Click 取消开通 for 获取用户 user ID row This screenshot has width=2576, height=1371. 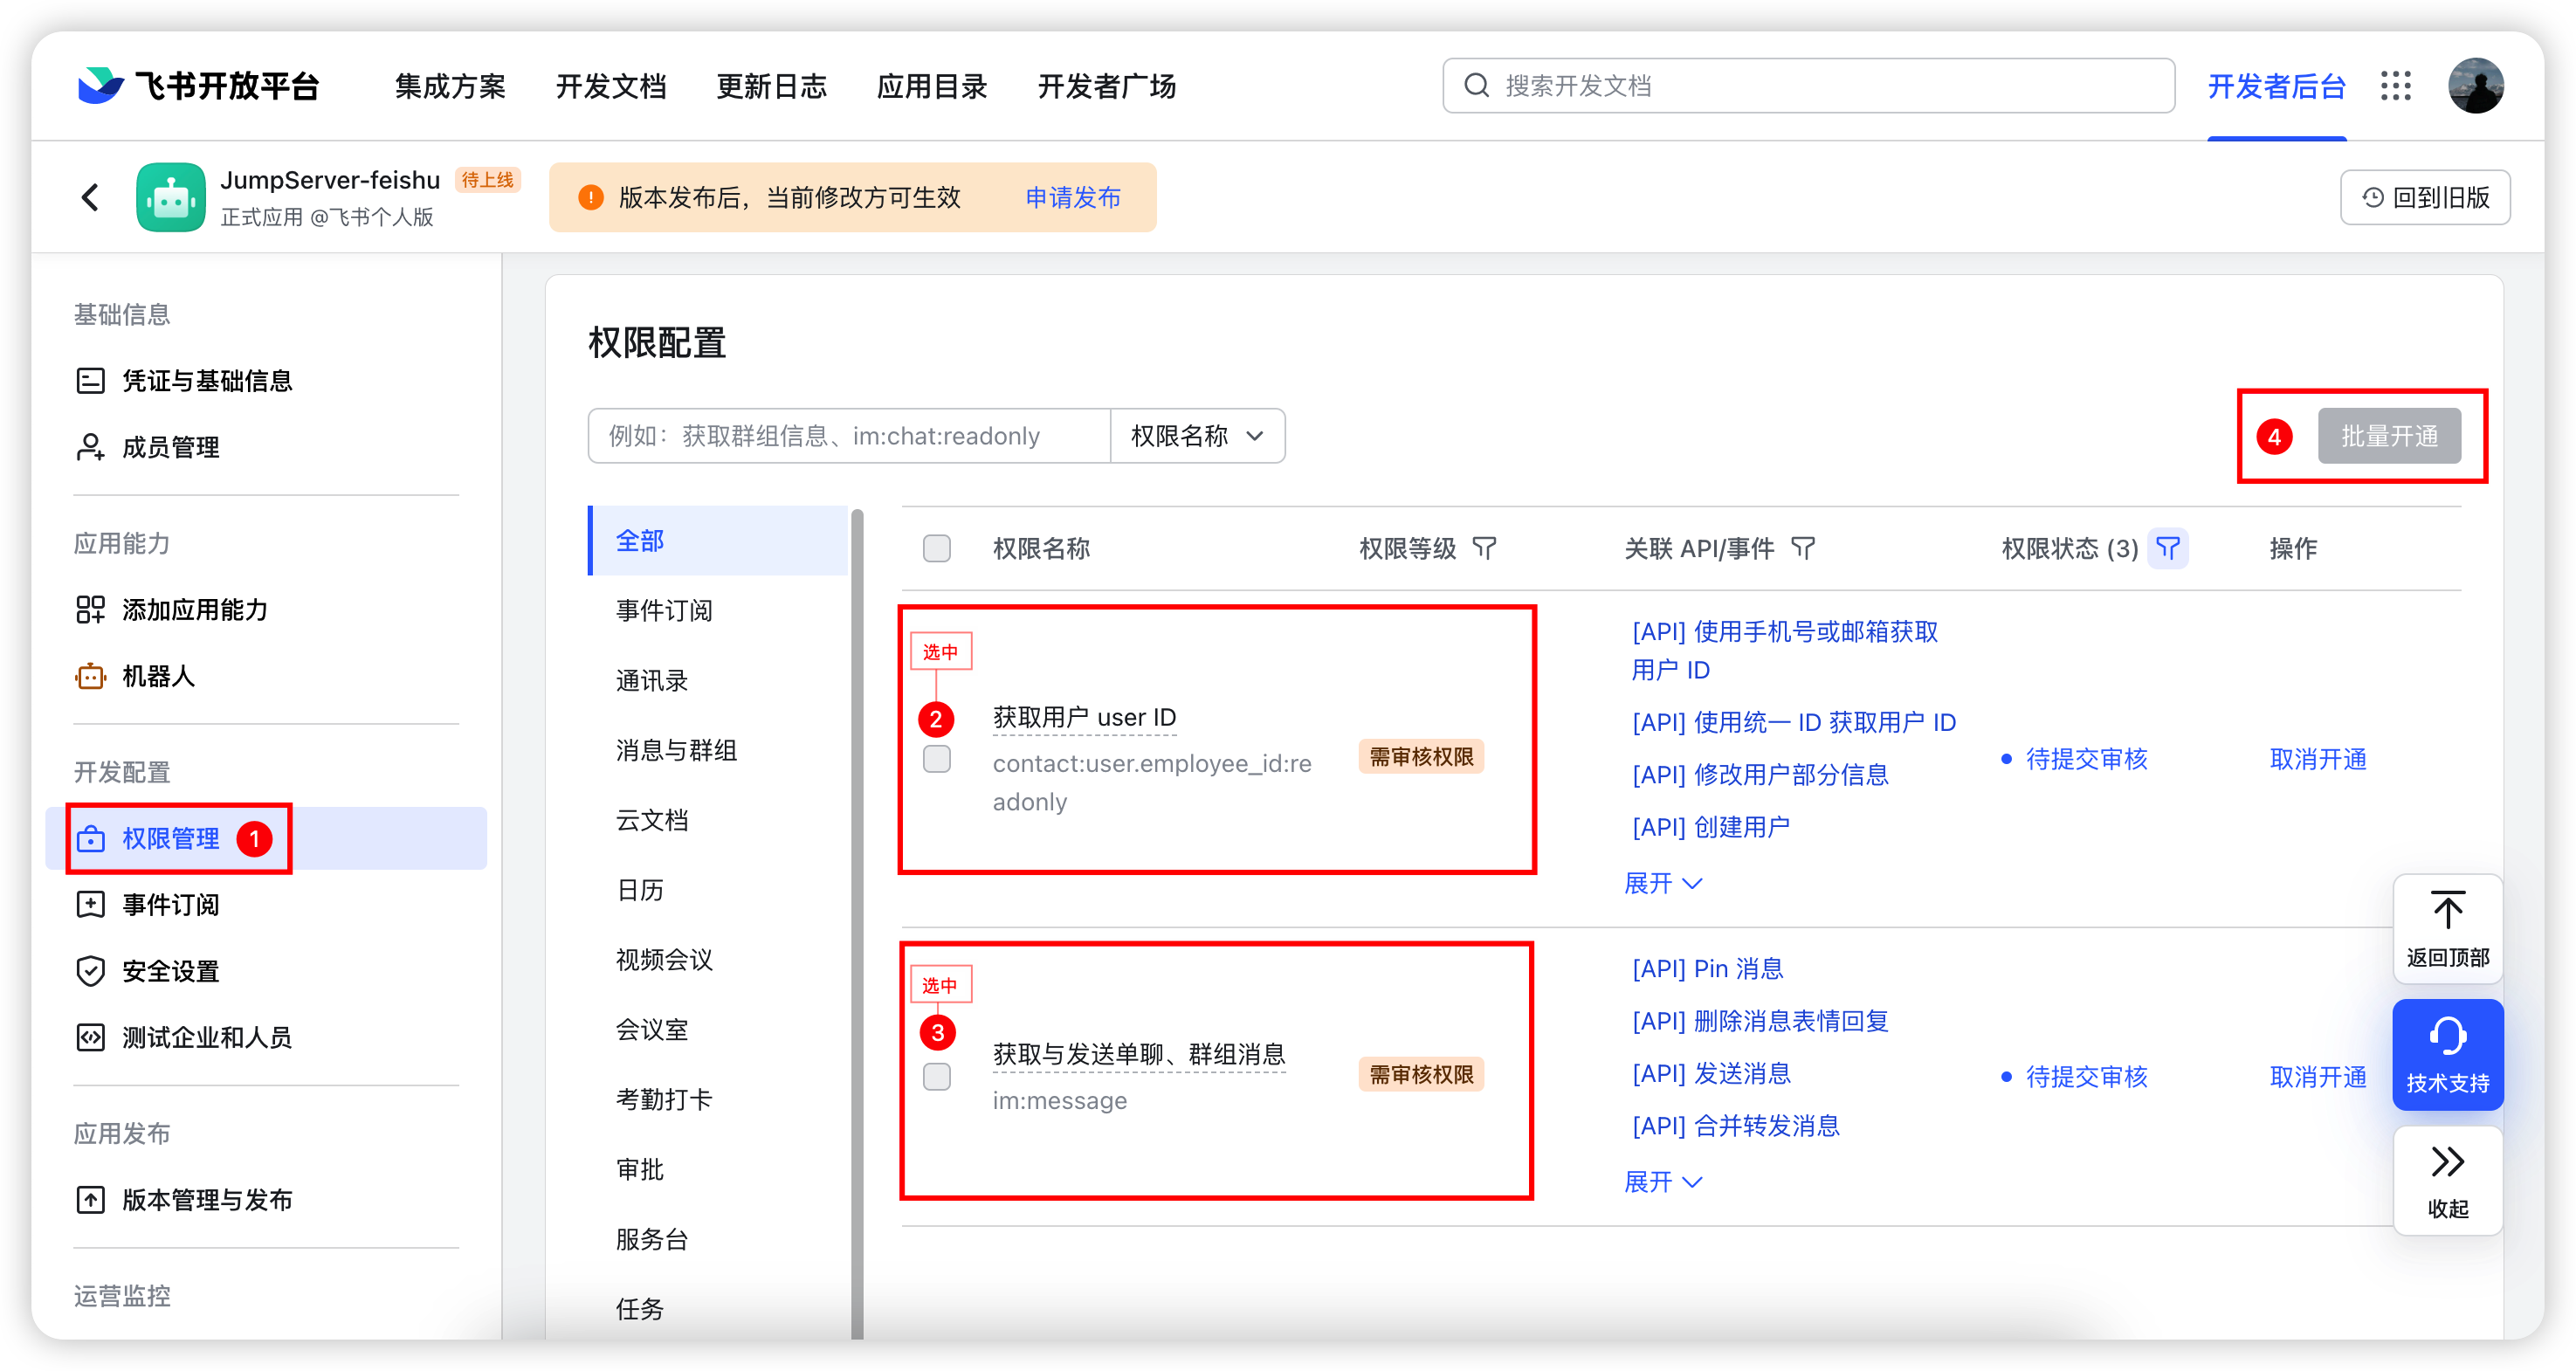(2318, 759)
